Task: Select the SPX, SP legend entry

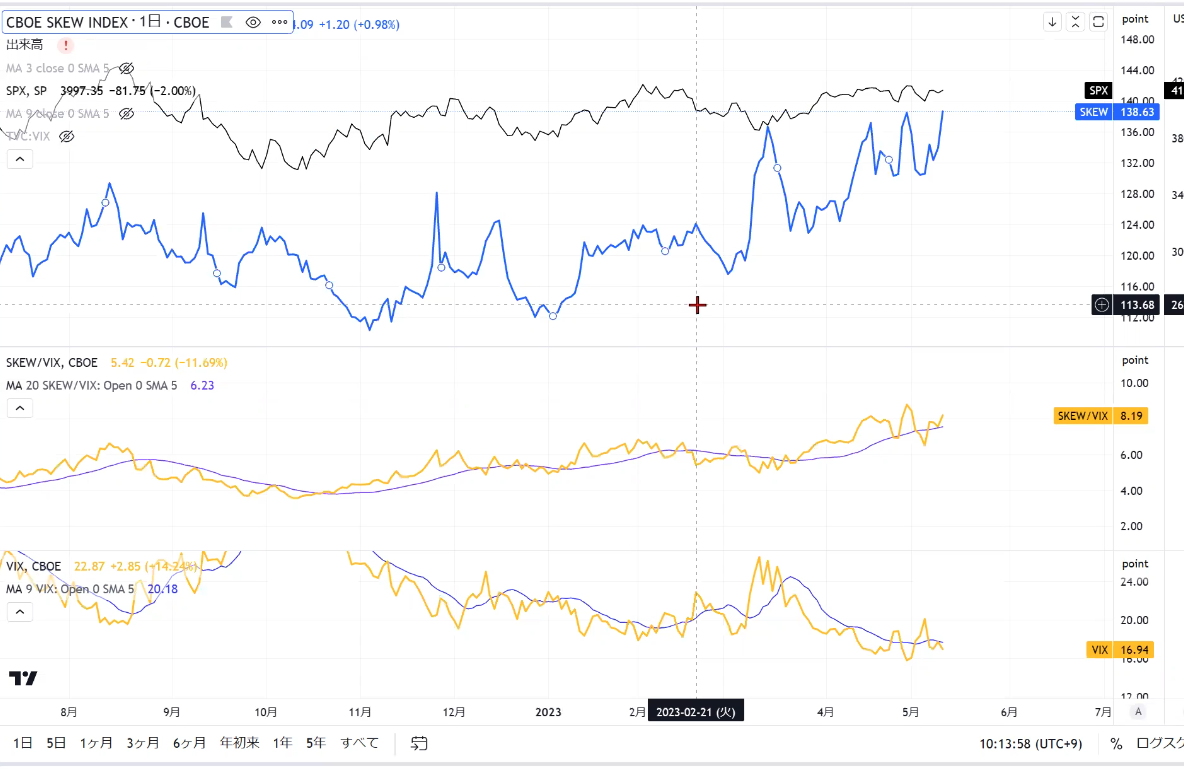Action: pos(26,91)
